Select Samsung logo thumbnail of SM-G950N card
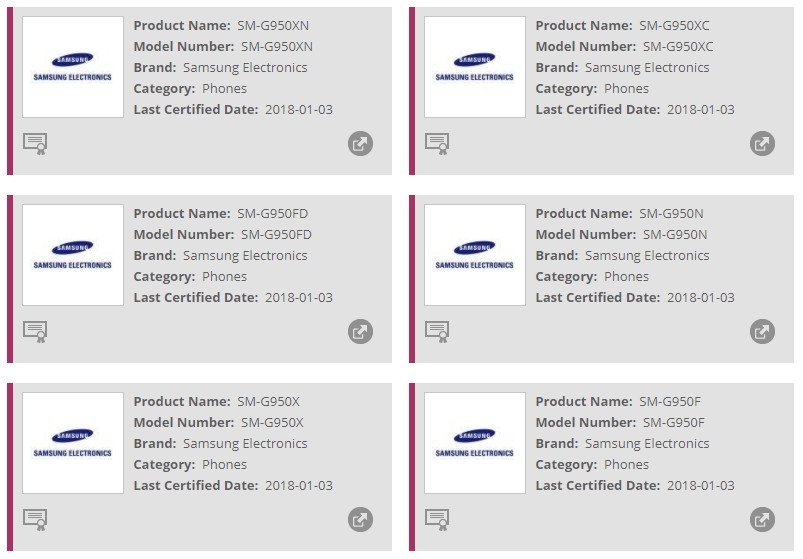 tap(475, 255)
